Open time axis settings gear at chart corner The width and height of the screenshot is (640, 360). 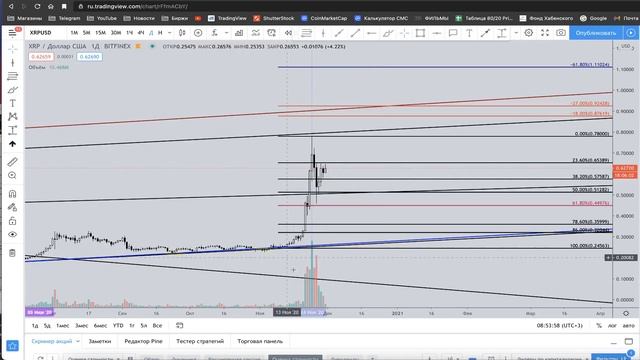(x=626, y=313)
